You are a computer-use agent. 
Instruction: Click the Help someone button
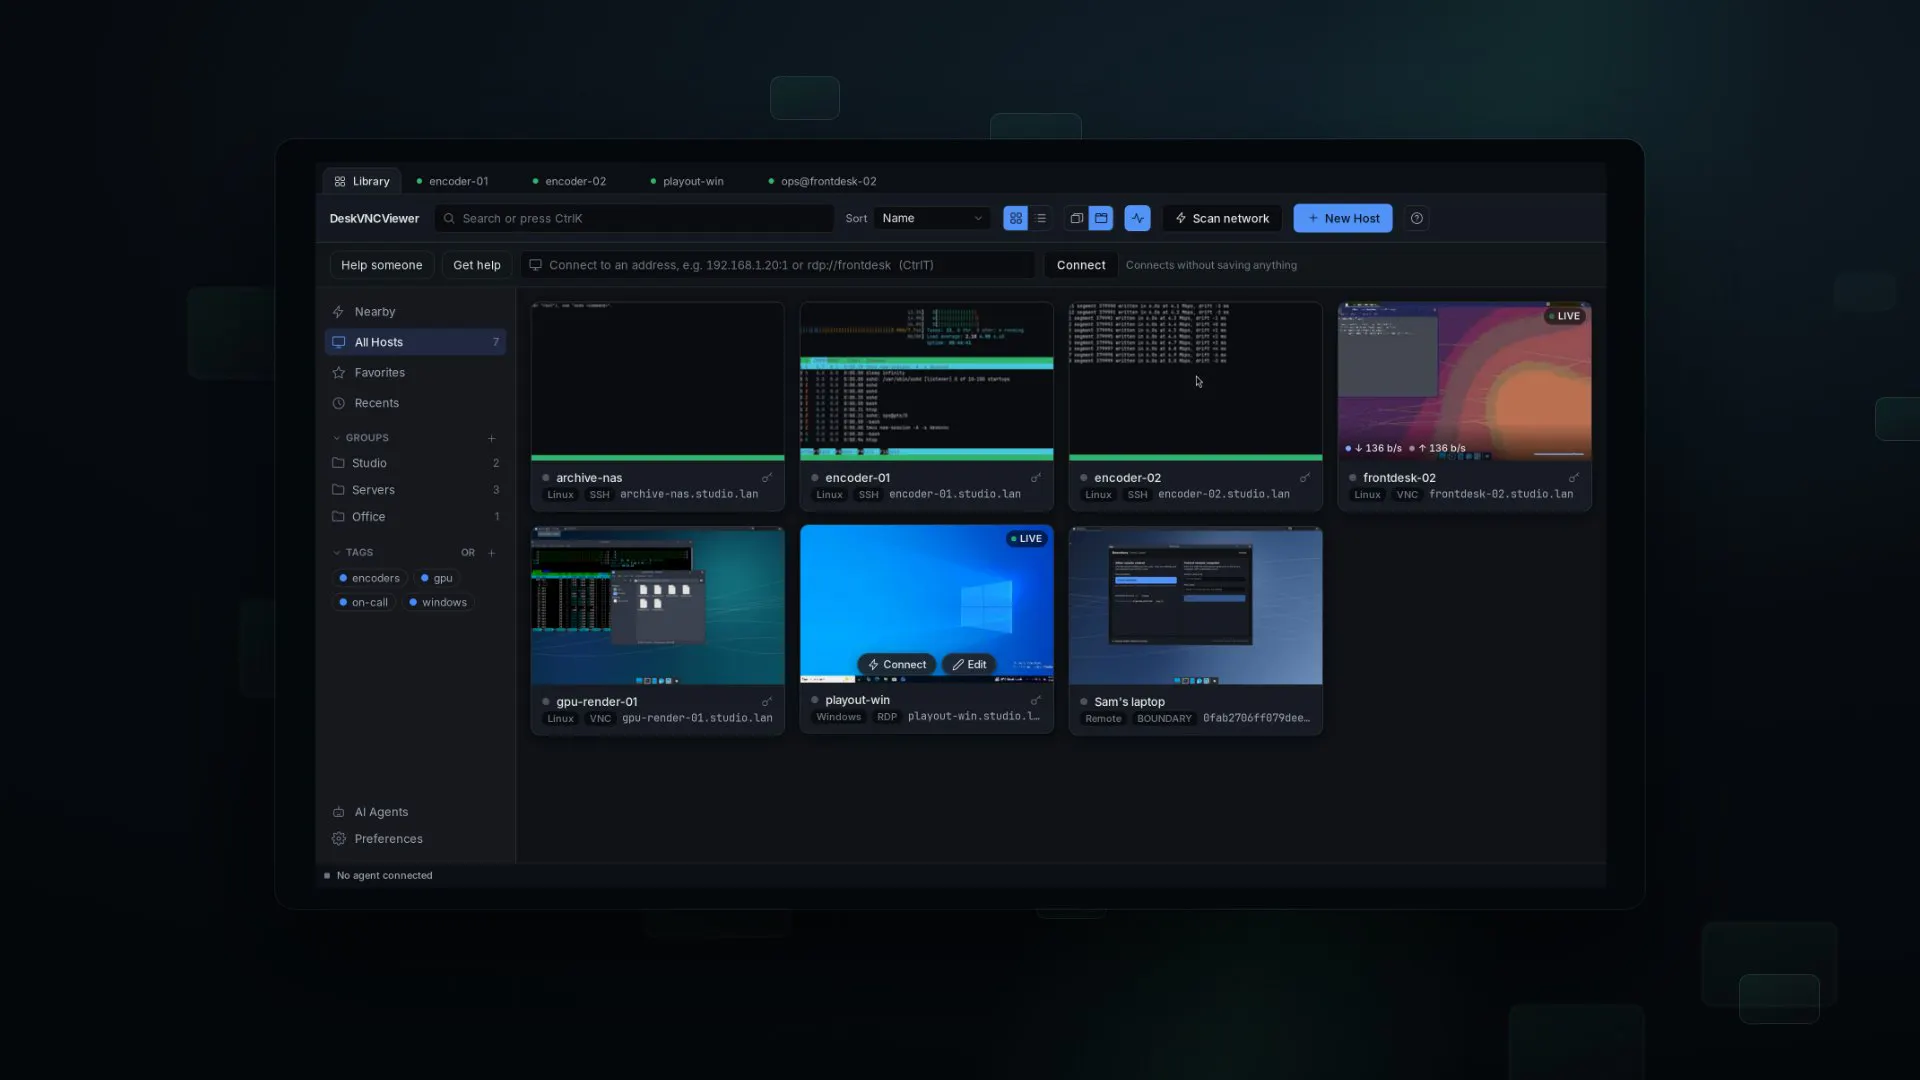pos(381,265)
